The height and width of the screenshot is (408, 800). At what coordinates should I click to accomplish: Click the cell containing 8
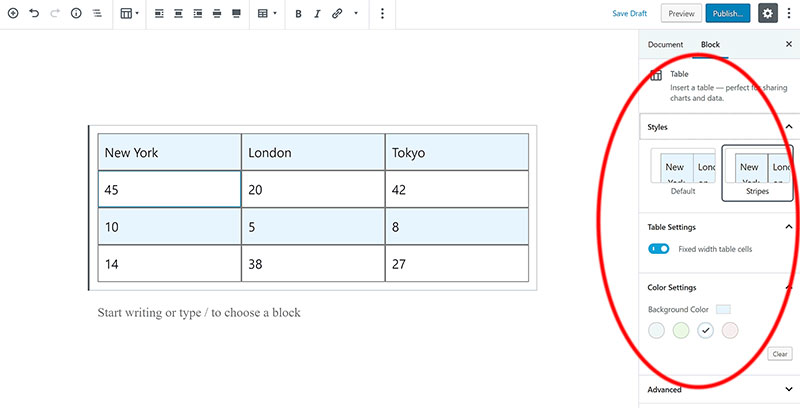457,226
